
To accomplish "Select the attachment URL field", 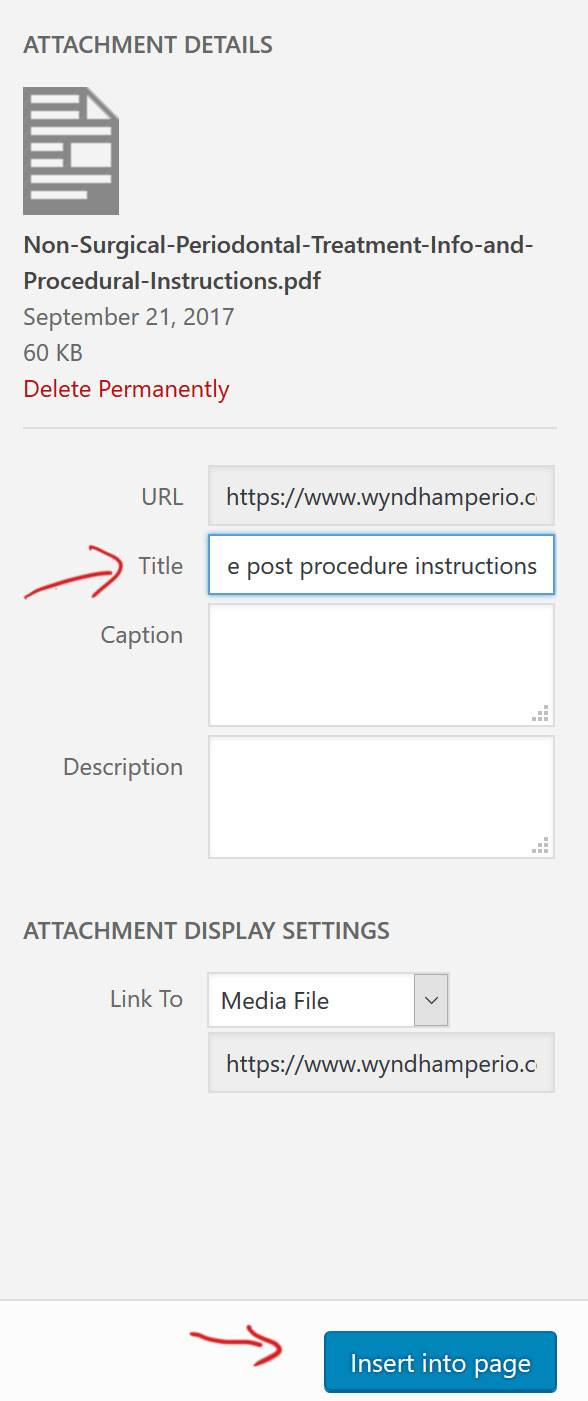I will pyautogui.click(x=381, y=496).
